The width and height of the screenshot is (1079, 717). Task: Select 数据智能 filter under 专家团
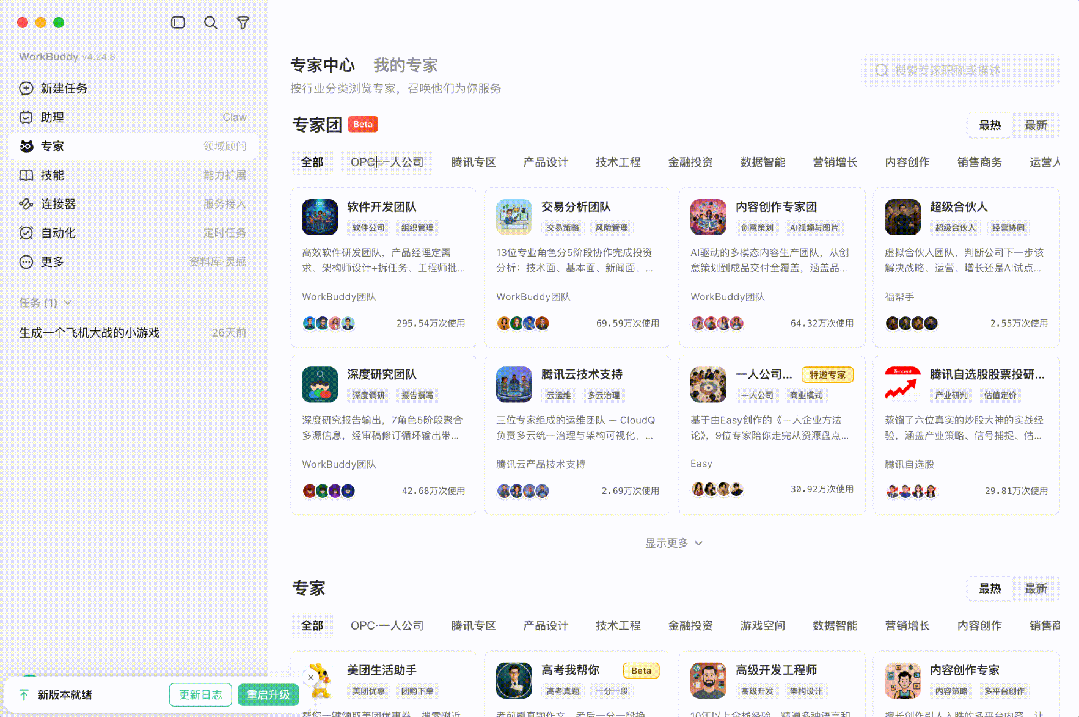[x=762, y=162]
